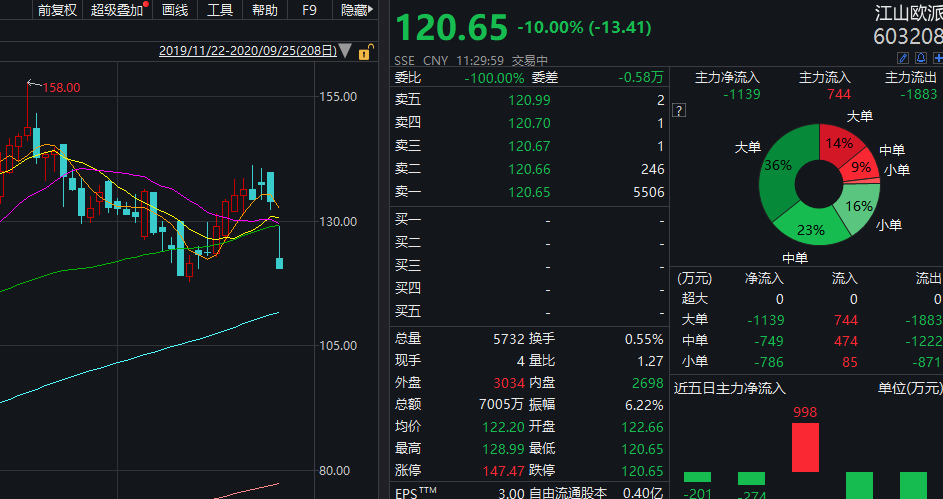Click the bell price alert icon
The width and height of the screenshot is (943, 499).
pyautogui.click(x=921, y=58)
